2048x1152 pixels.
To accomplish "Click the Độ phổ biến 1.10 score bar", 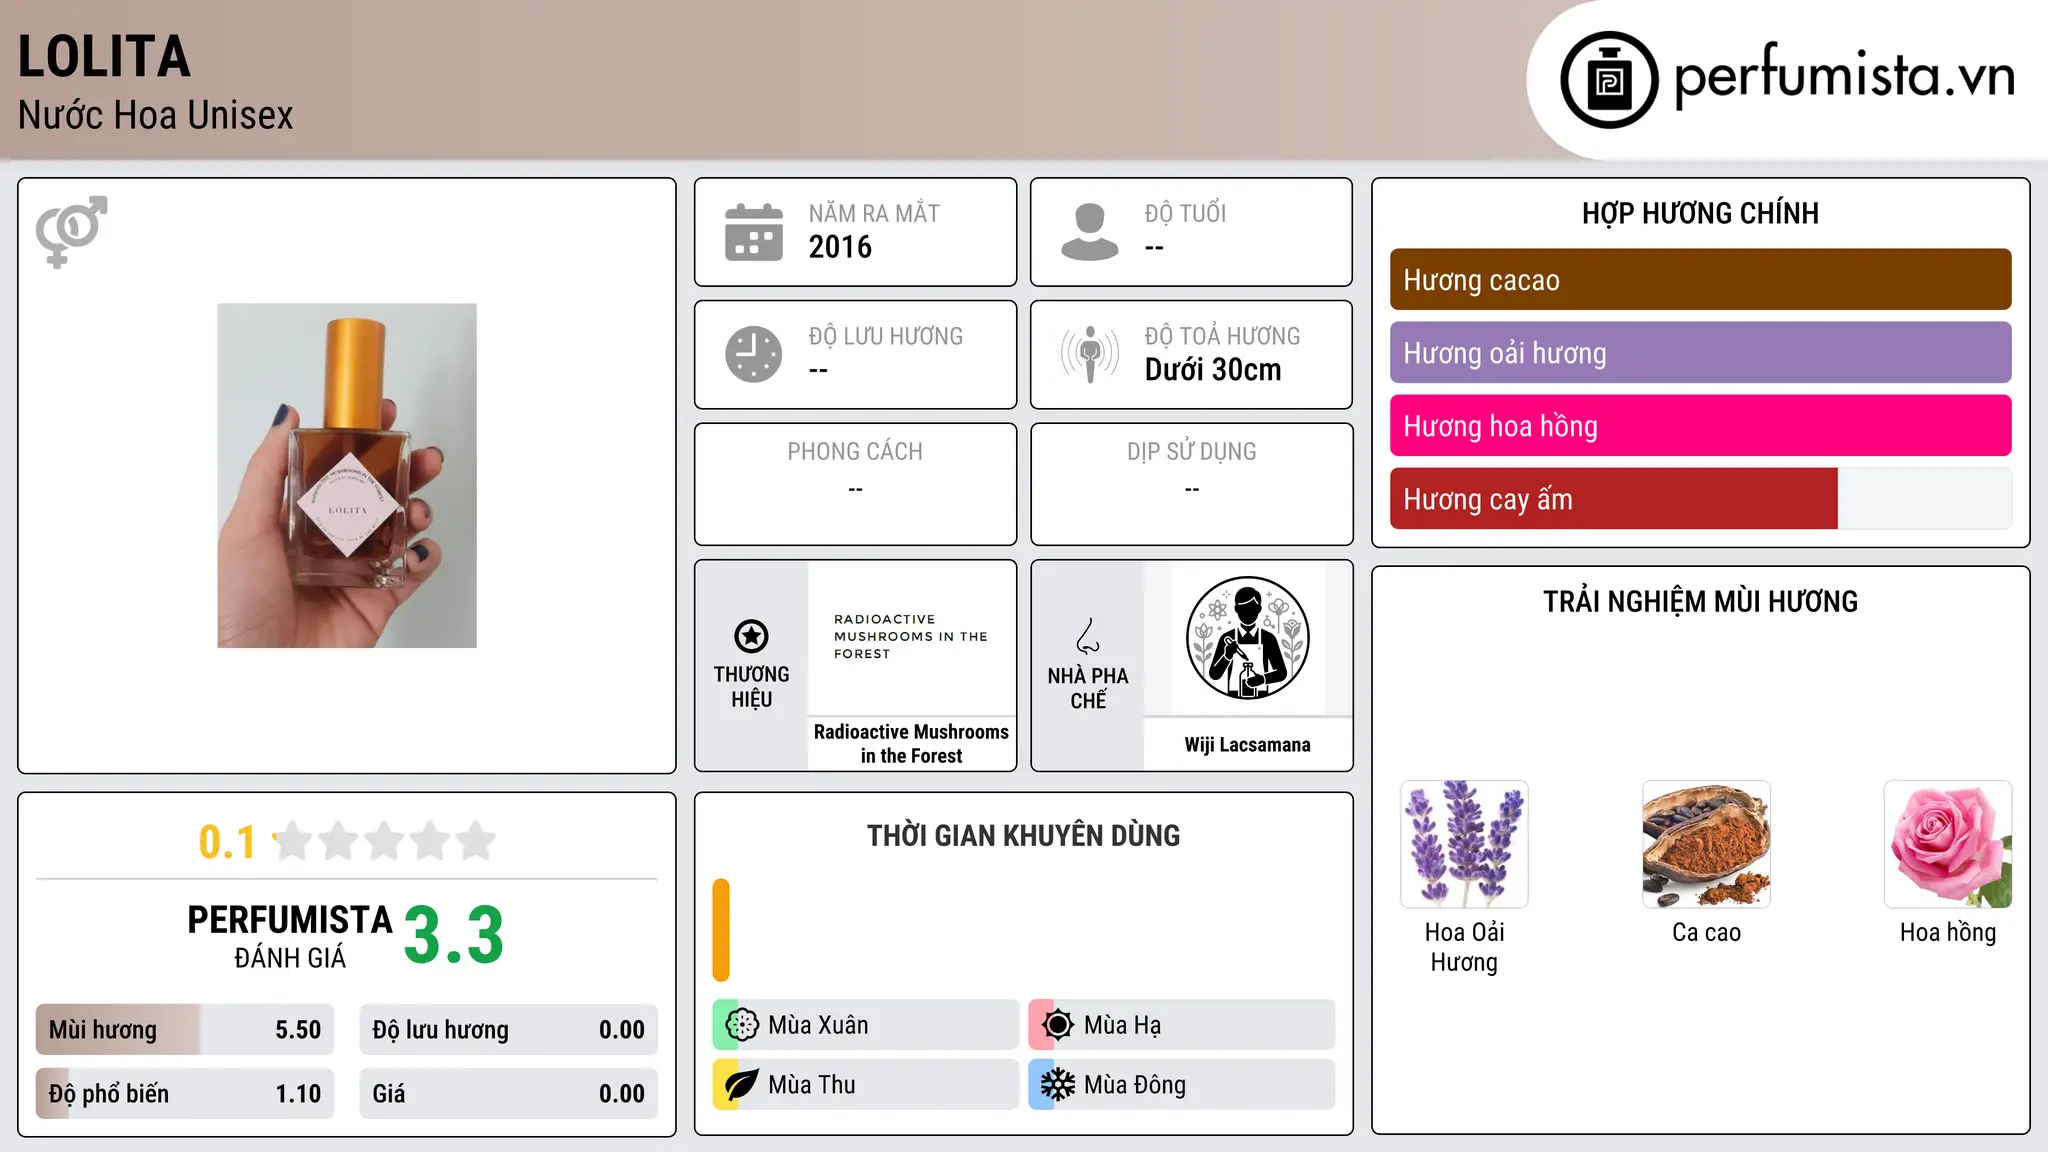I will tap(185, 1094).
